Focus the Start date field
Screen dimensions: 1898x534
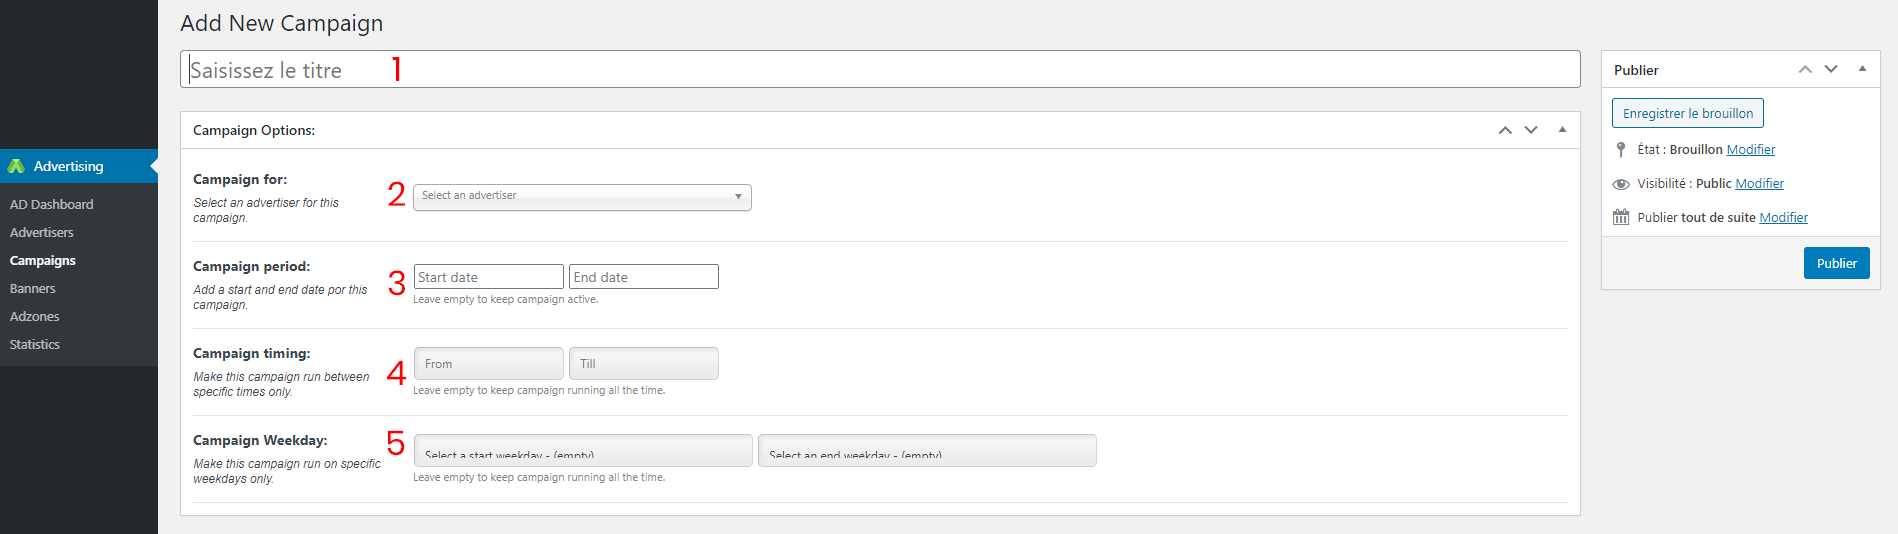click(489, 277)
